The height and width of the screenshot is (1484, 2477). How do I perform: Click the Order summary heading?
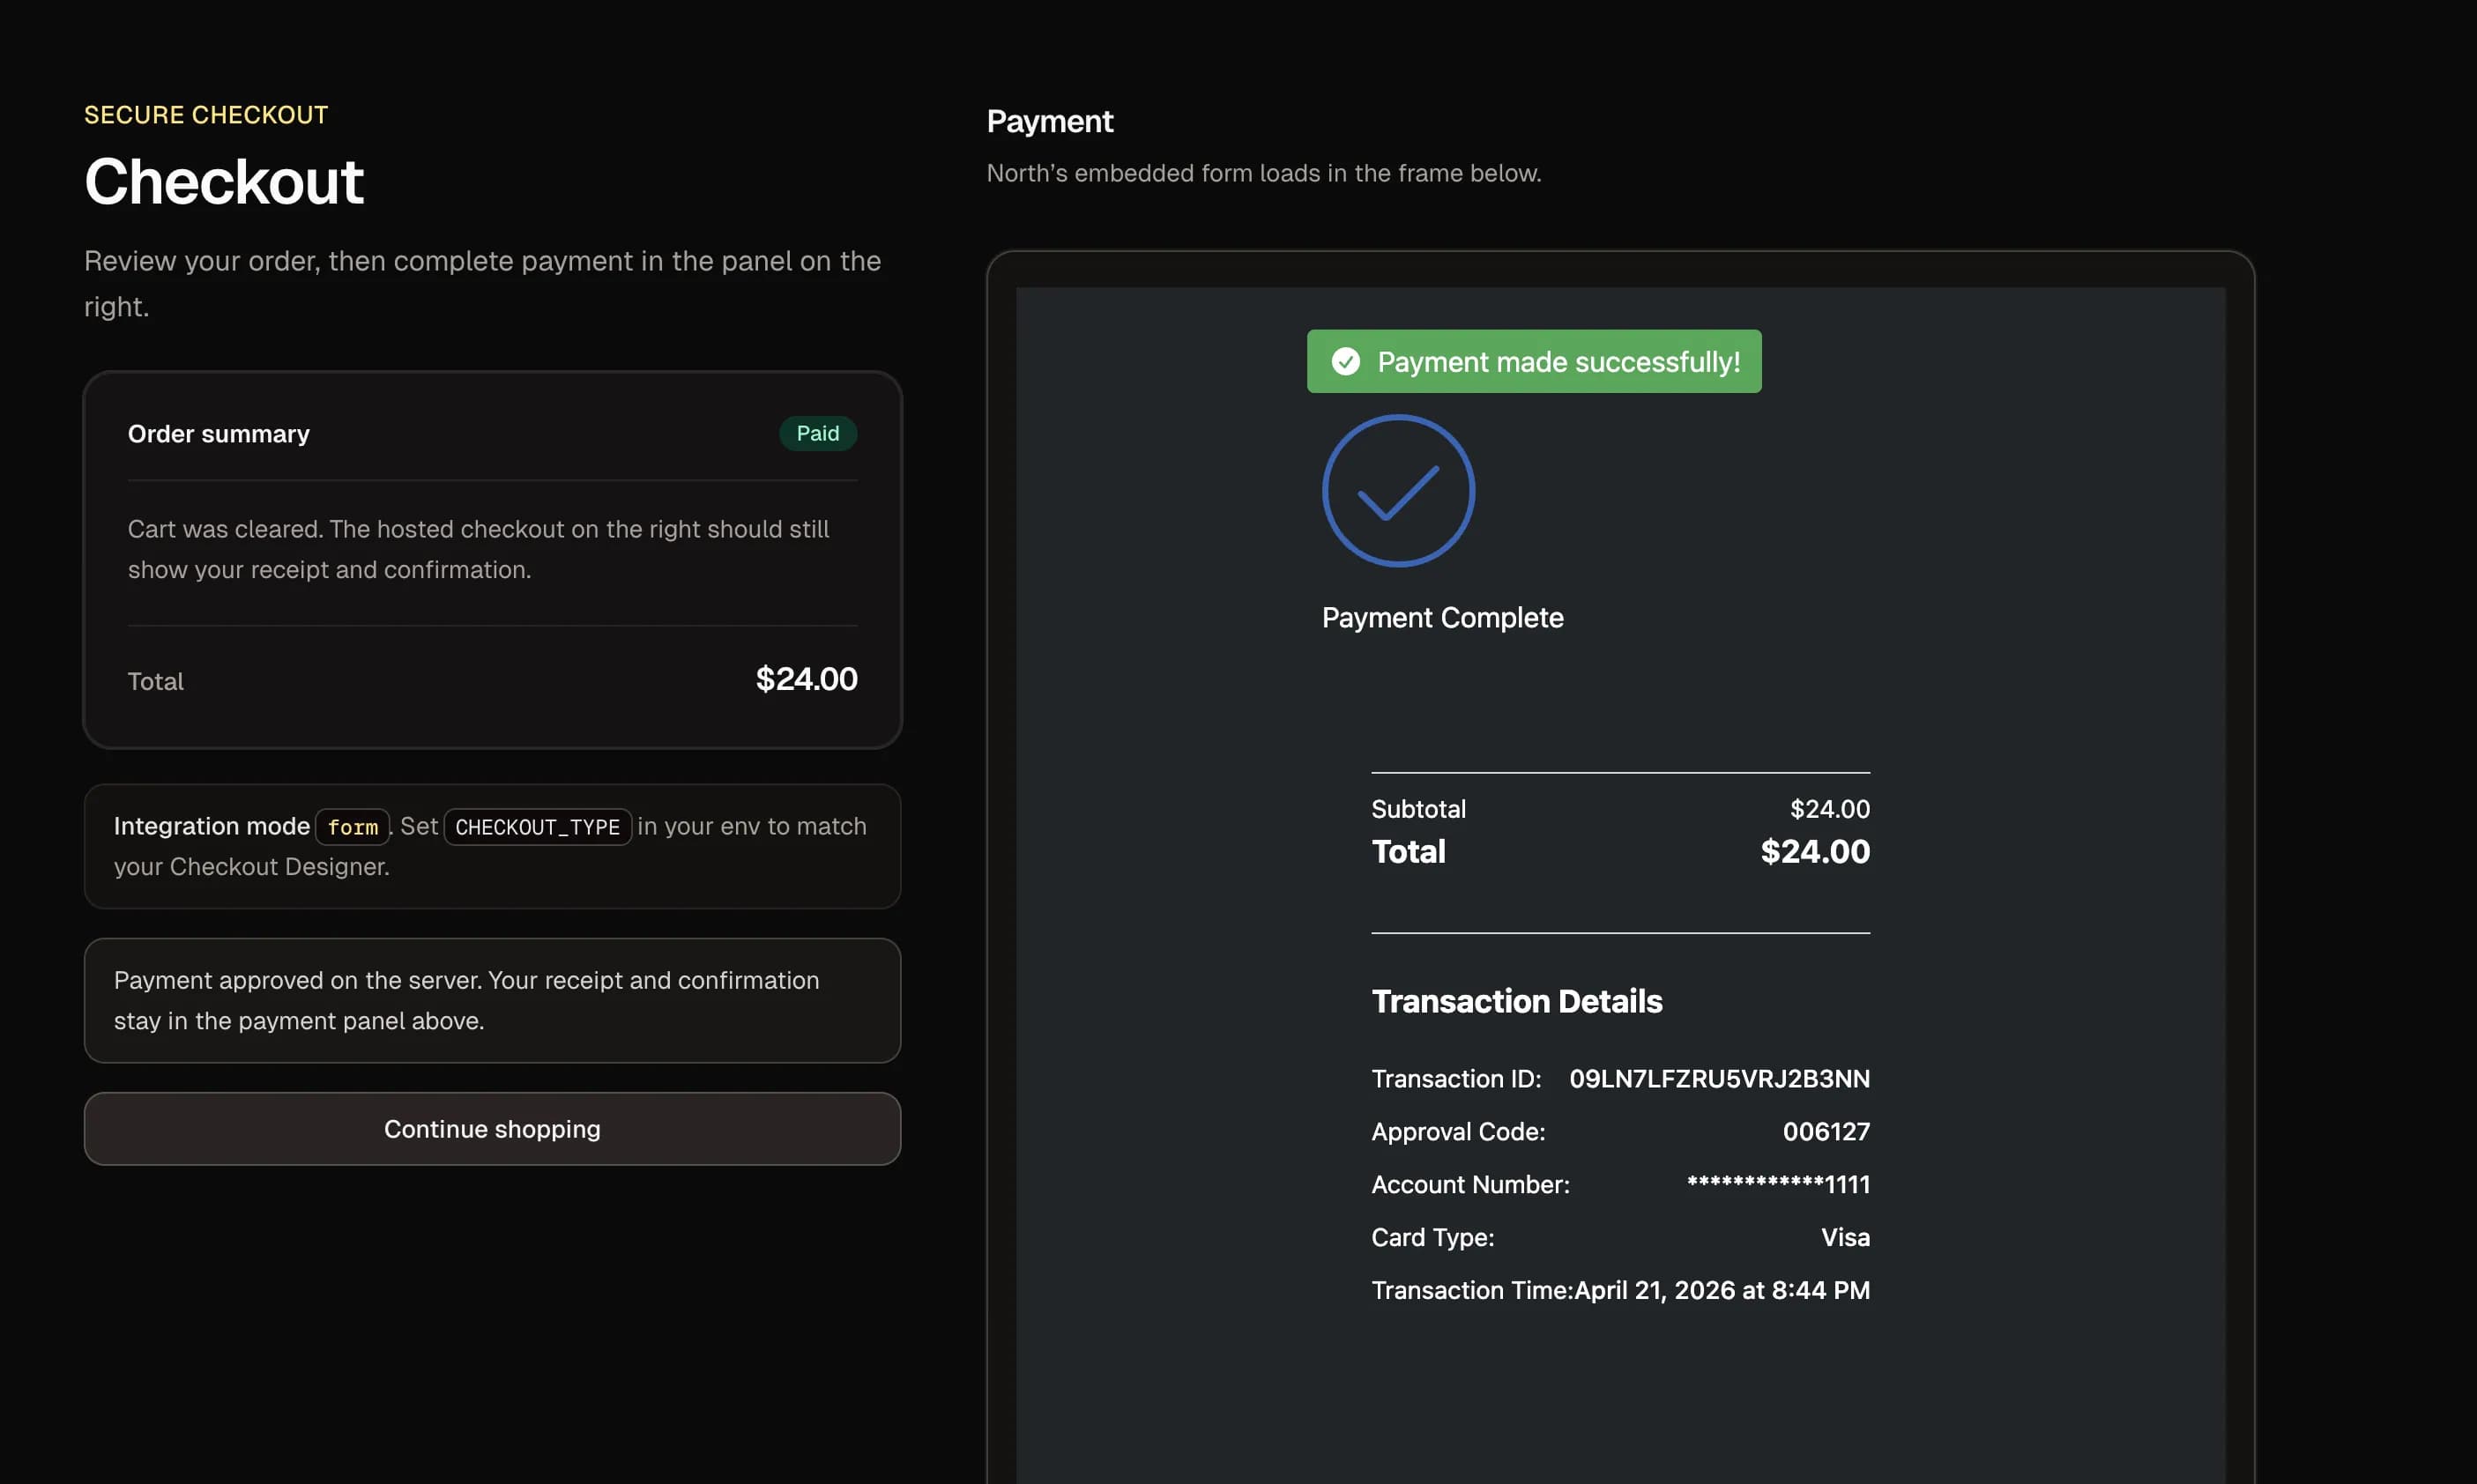[218, 433]
